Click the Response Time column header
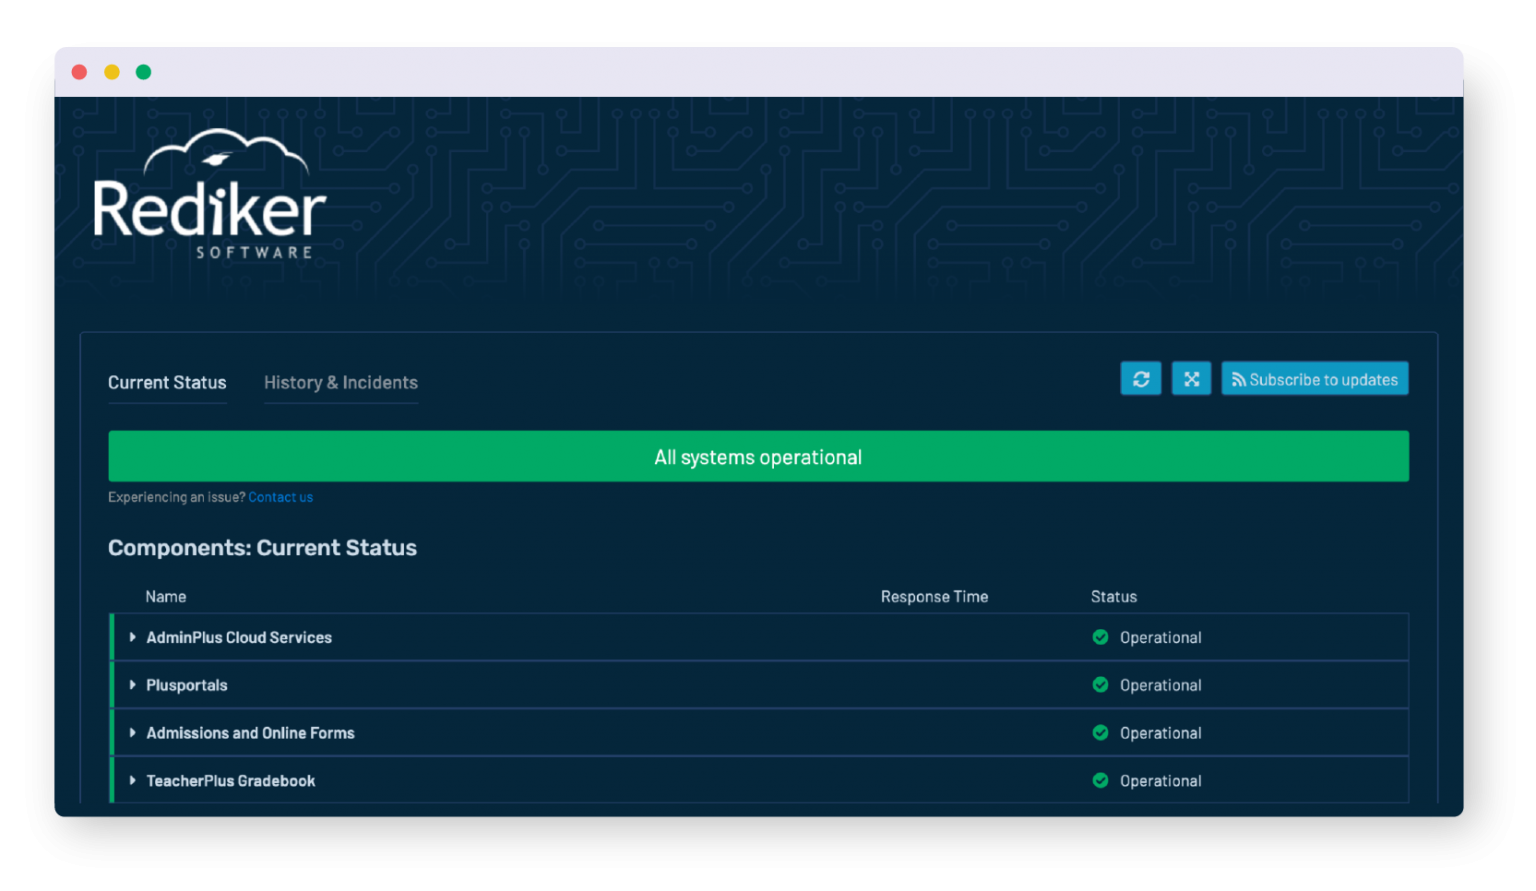1536x891 pixels. coord(934,597)
